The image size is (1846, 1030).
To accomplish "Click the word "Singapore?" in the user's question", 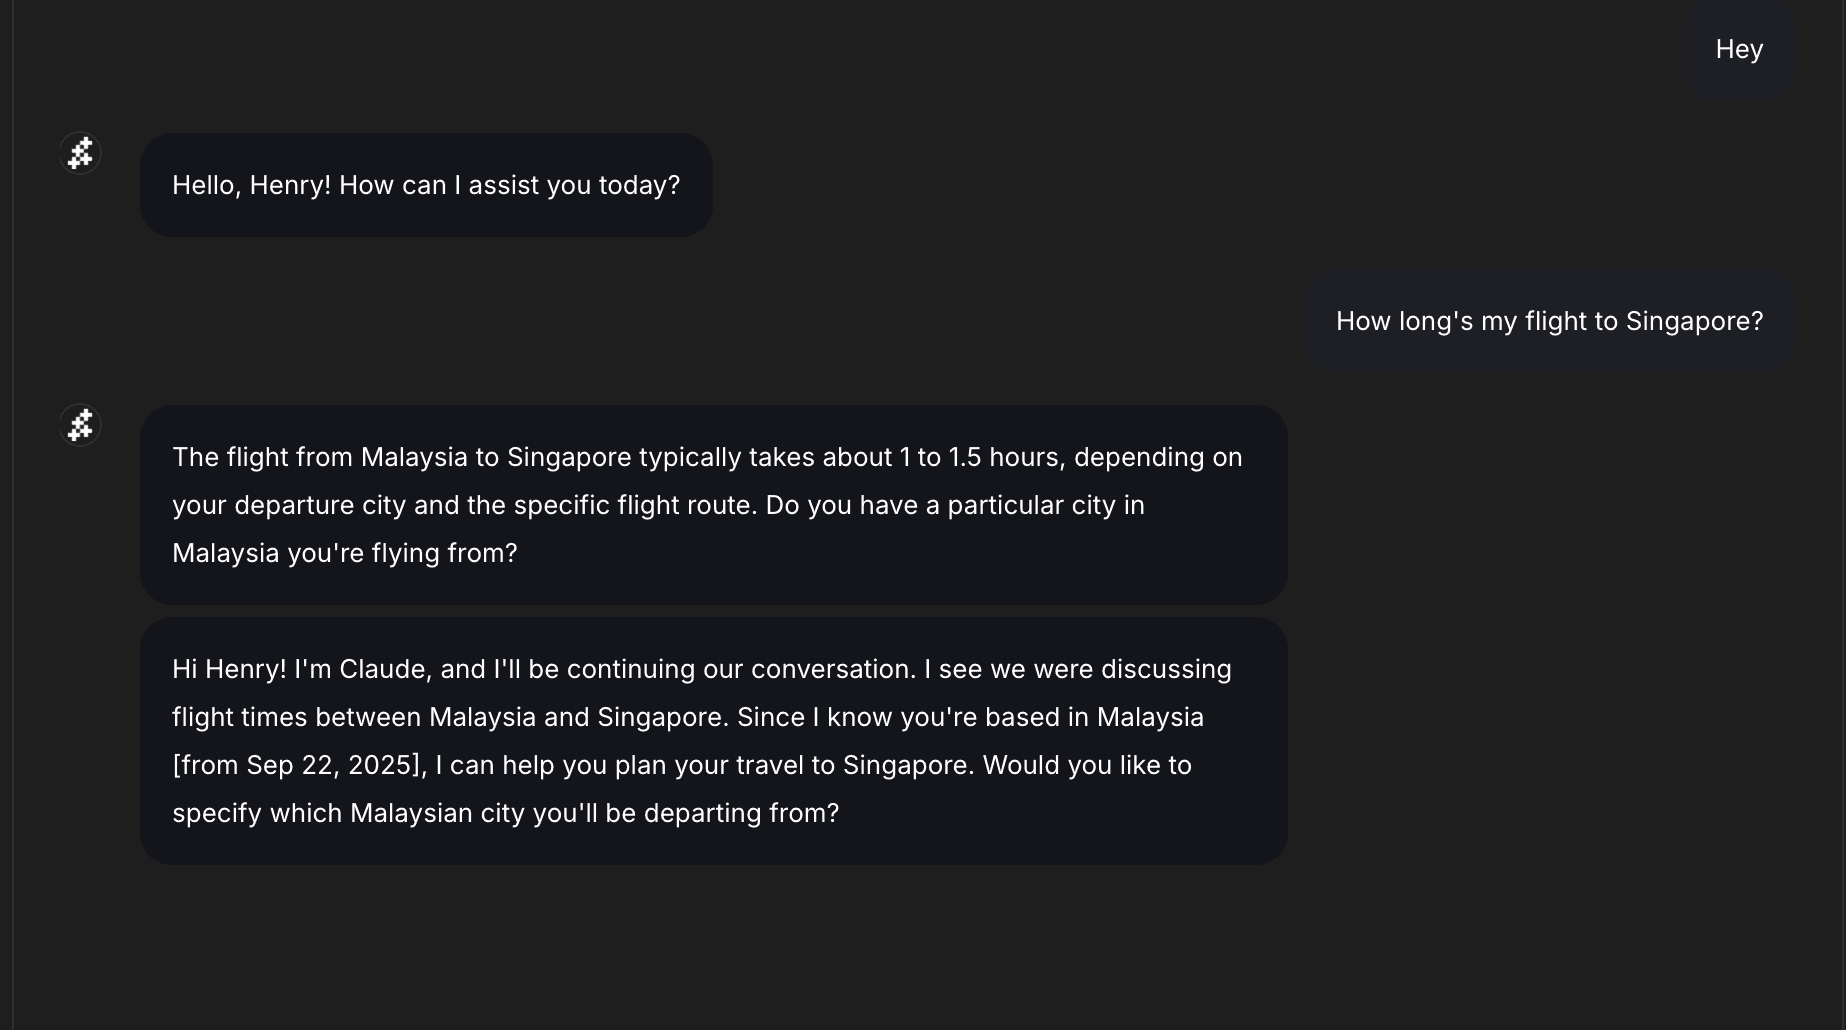I will [x=1694, y=321].
